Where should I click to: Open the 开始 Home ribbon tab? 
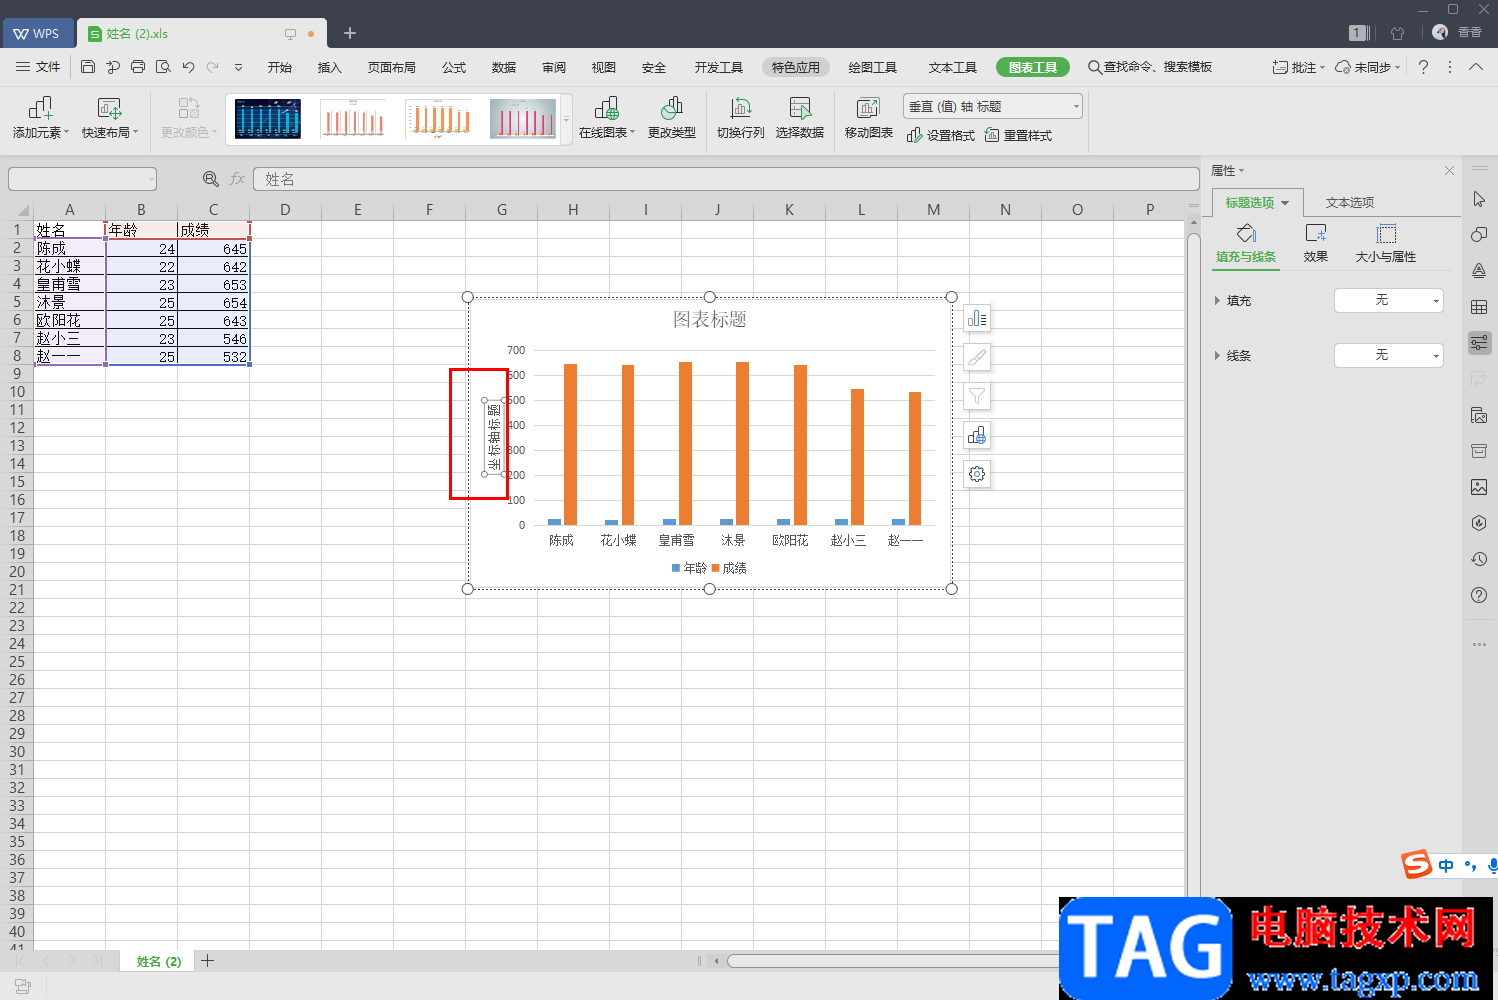tap(280, 67)
